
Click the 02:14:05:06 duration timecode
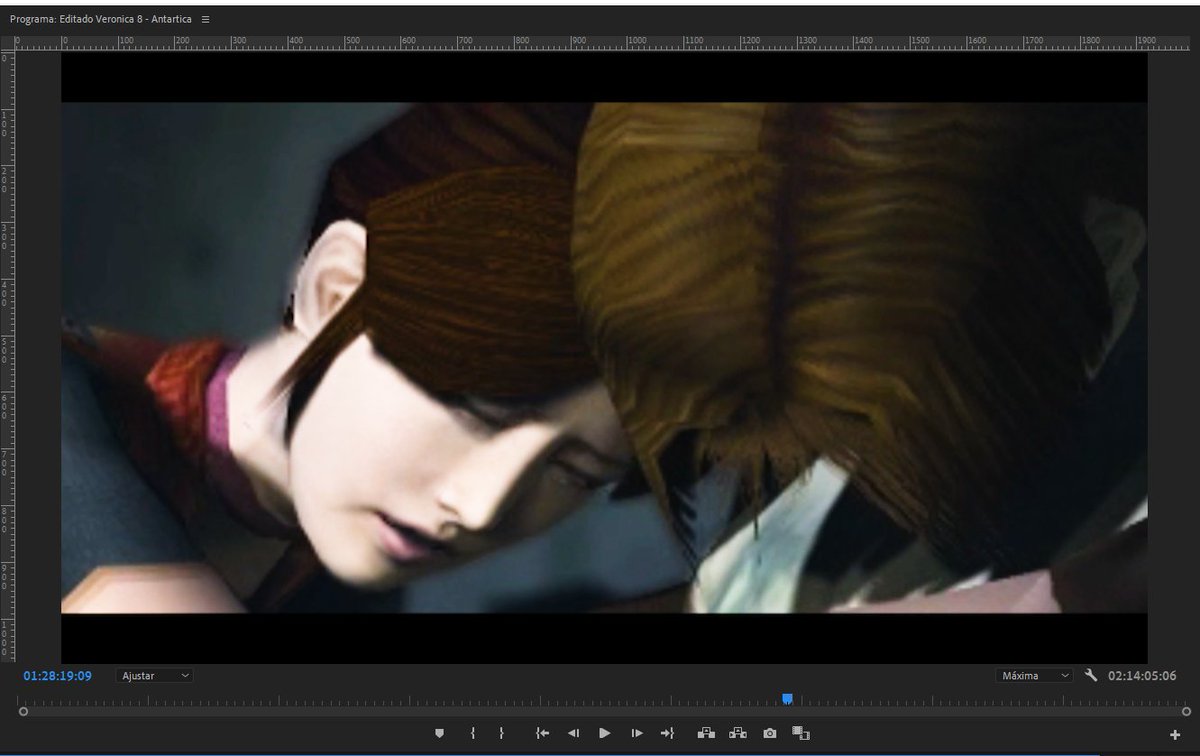point(1142,676)
